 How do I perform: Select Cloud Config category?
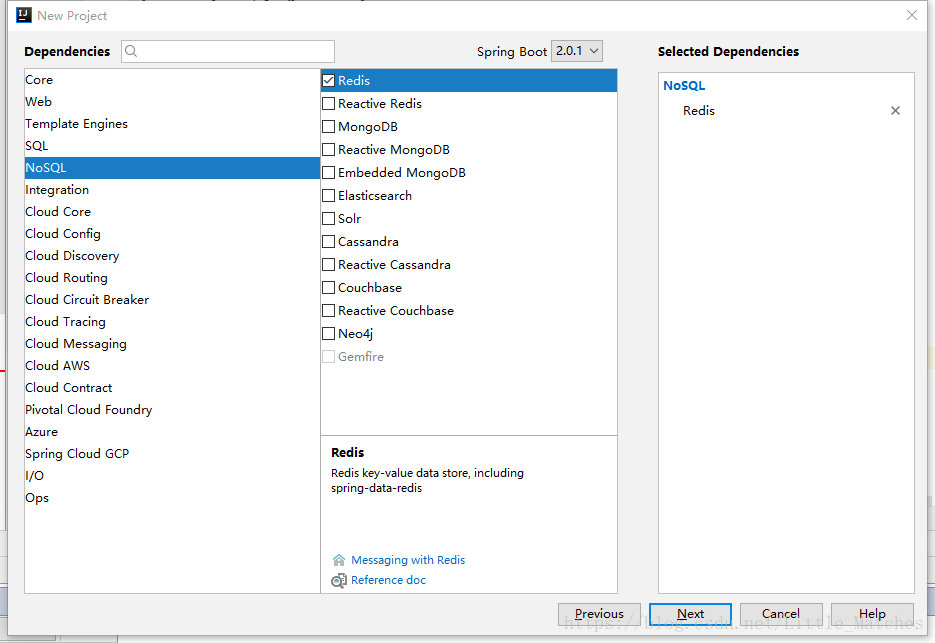[x=172, y=234]
